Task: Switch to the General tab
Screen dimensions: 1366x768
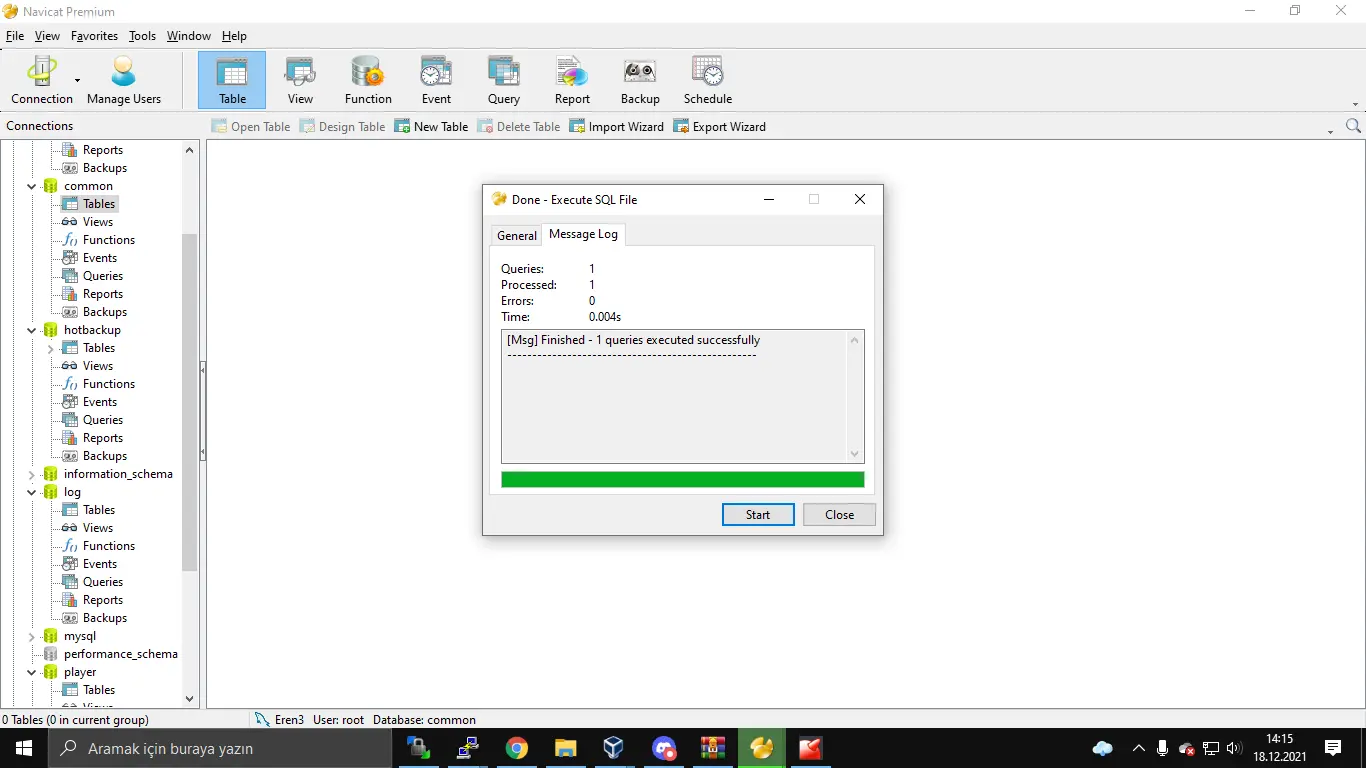Action: (x=517, y=236)
